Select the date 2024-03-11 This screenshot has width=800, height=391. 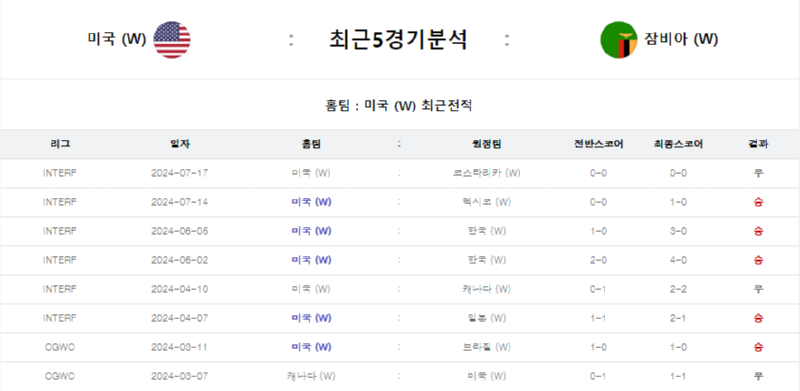[x=180, y=348]
